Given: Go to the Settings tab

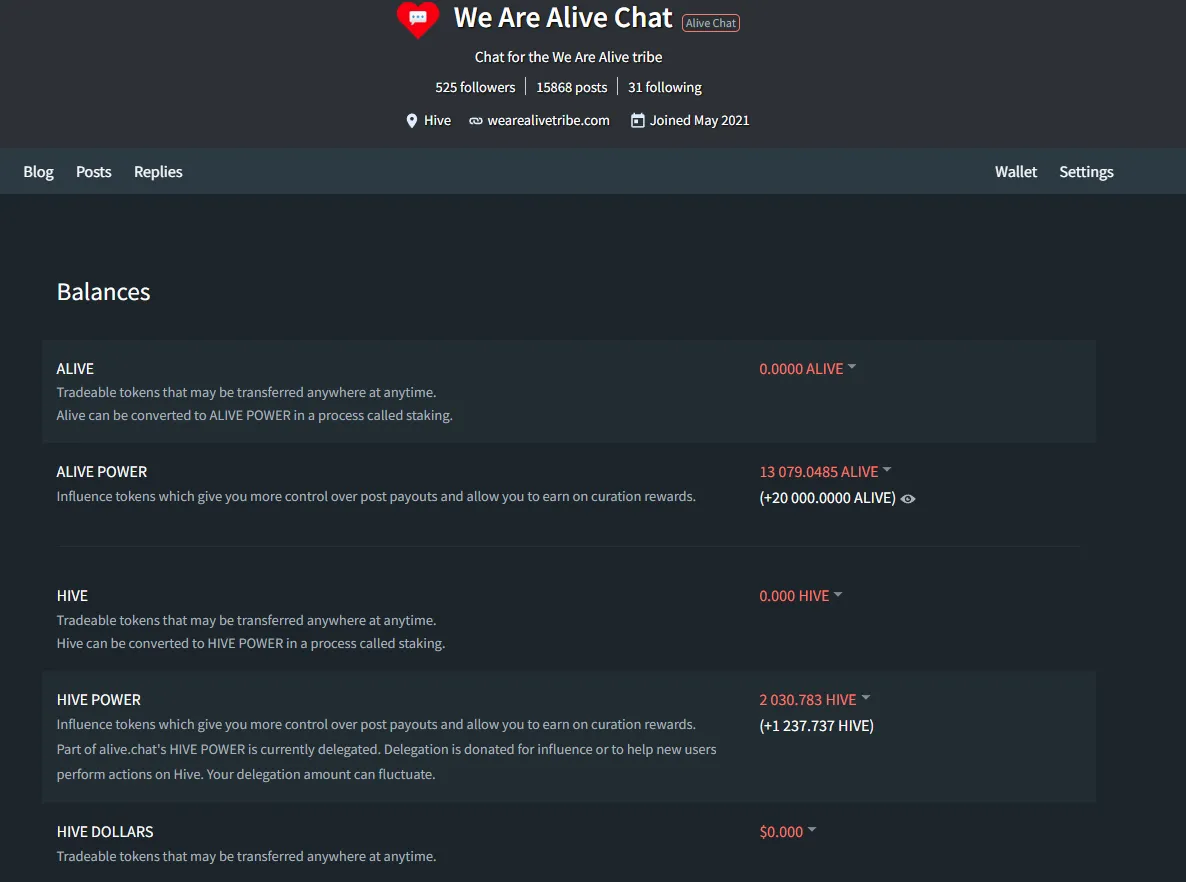Looking at the screenshot, I should pyautogui.click(x=1086, y=172).
